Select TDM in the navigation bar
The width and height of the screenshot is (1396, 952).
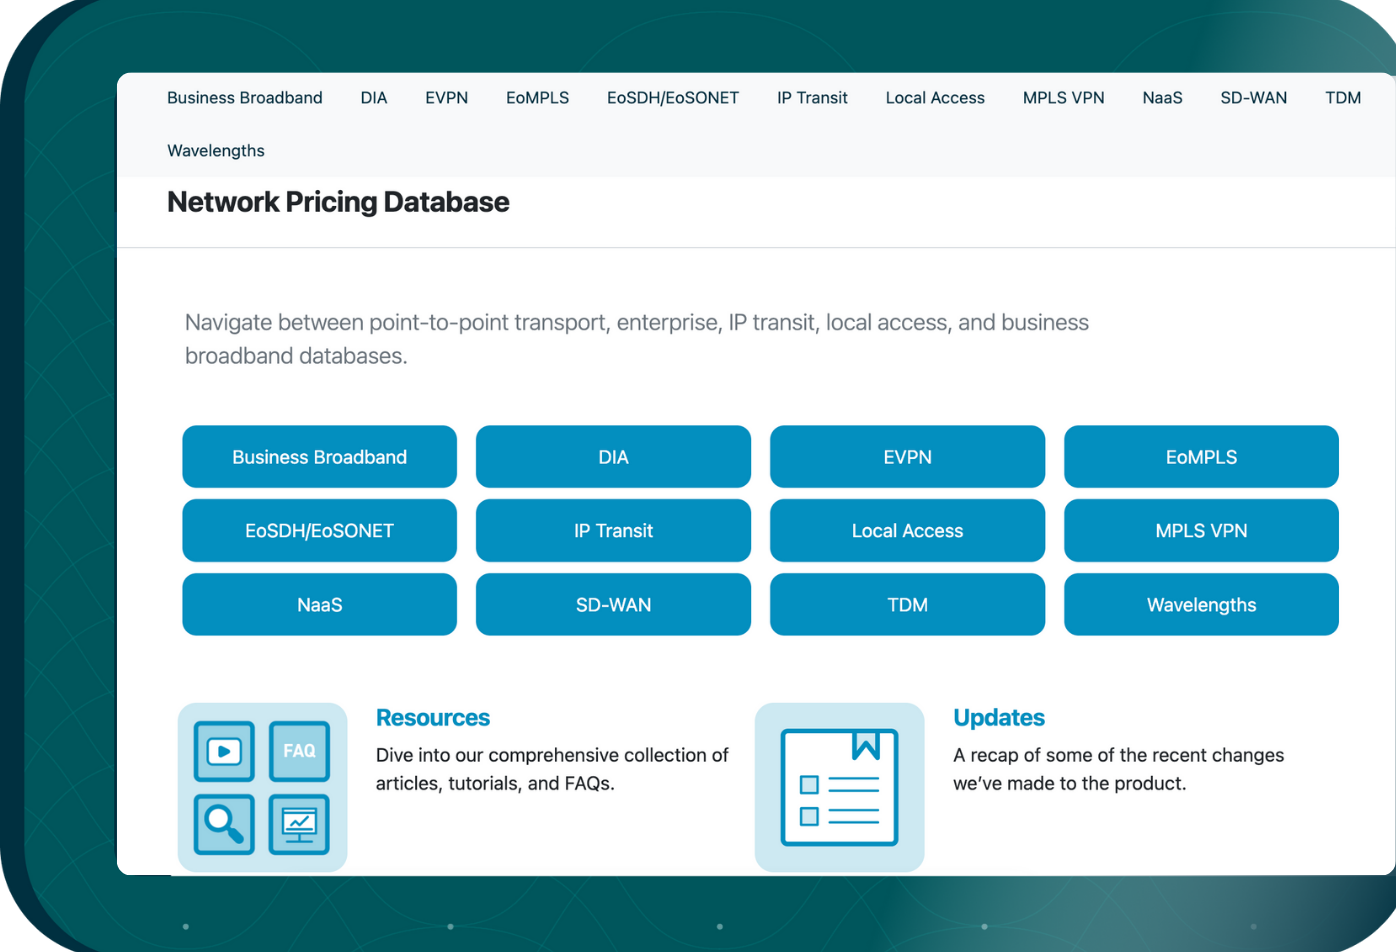coord(1343,97)
